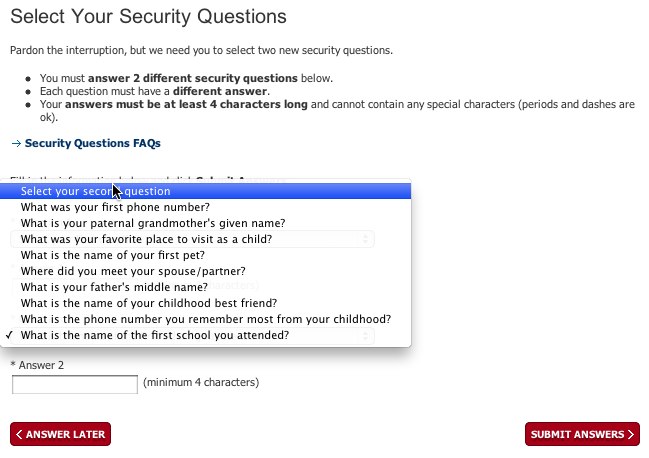The width and height of the screenshot is (649, 458).
Task: Focus the Answer 2 text field
Action: [x=74, y=384]
